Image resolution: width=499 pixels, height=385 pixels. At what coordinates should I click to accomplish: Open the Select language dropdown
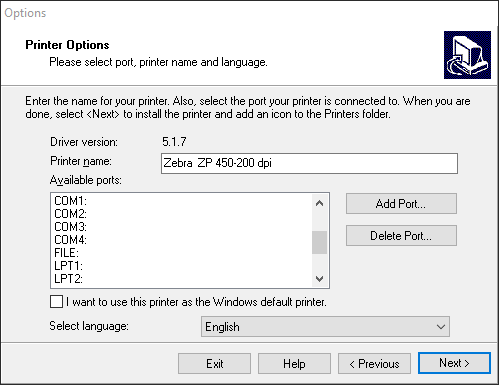pyautogui.click(x=325, y=327)
